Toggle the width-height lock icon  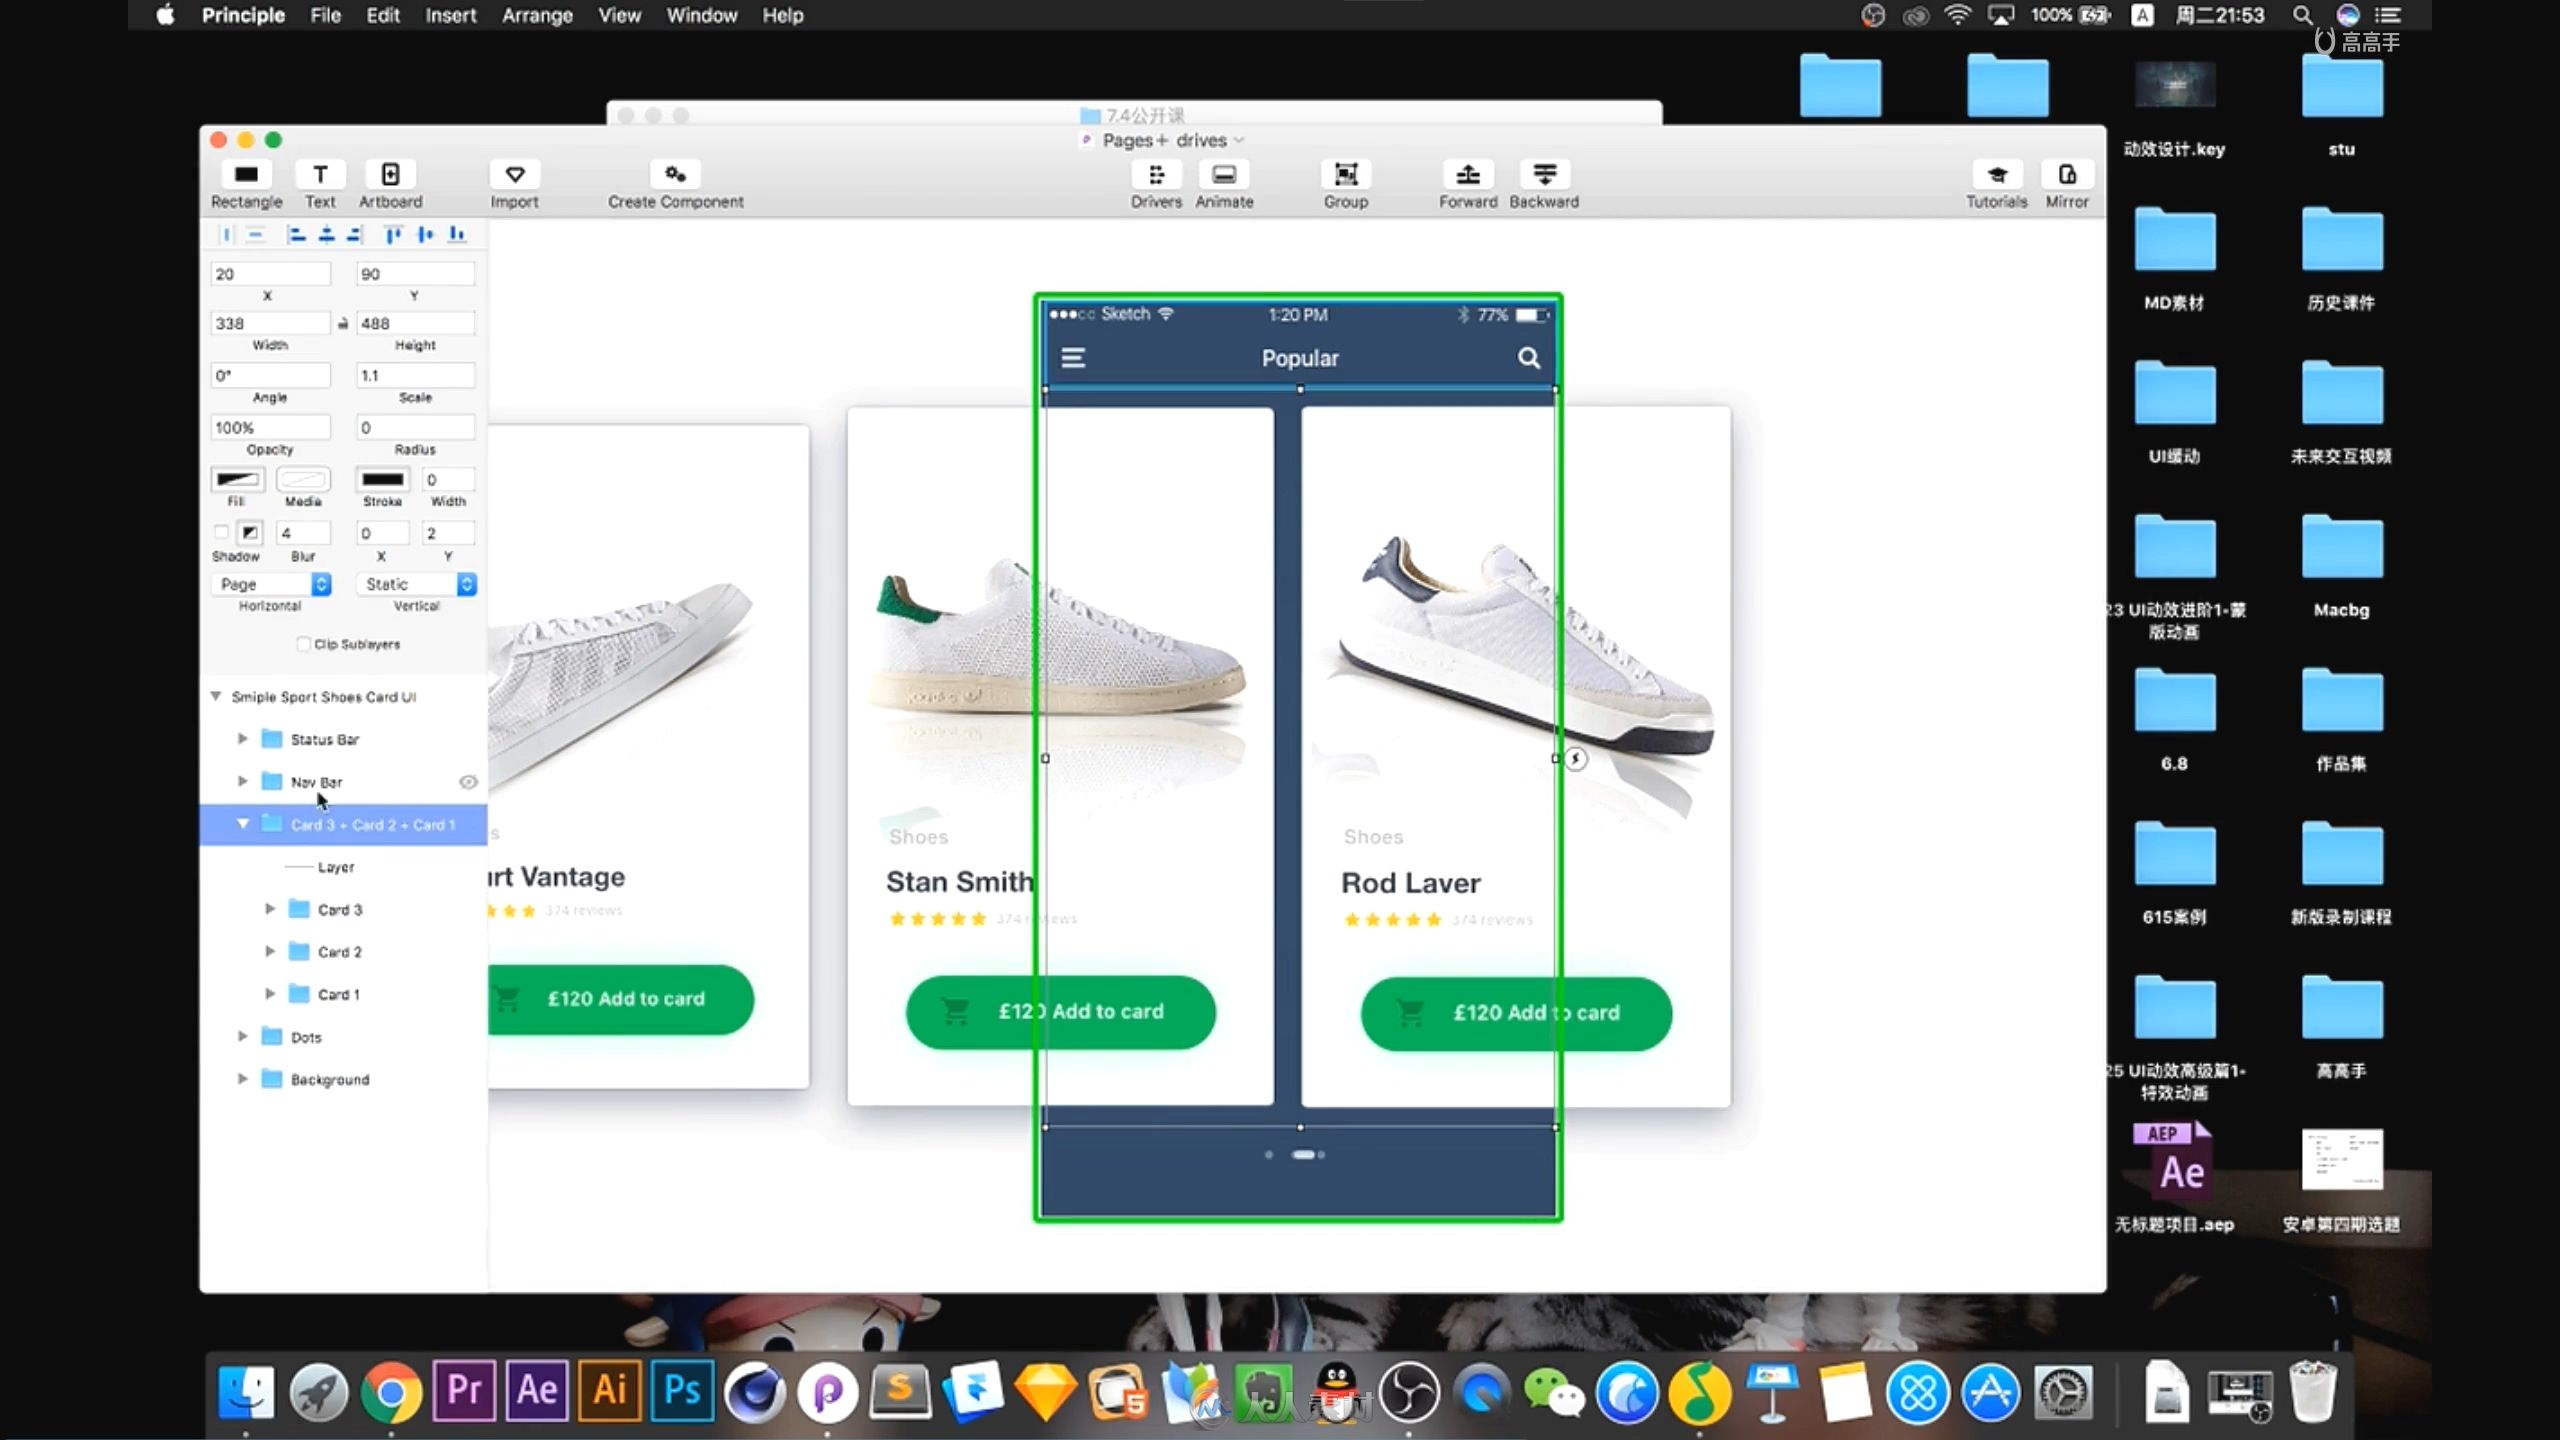[x=343, y=323]
